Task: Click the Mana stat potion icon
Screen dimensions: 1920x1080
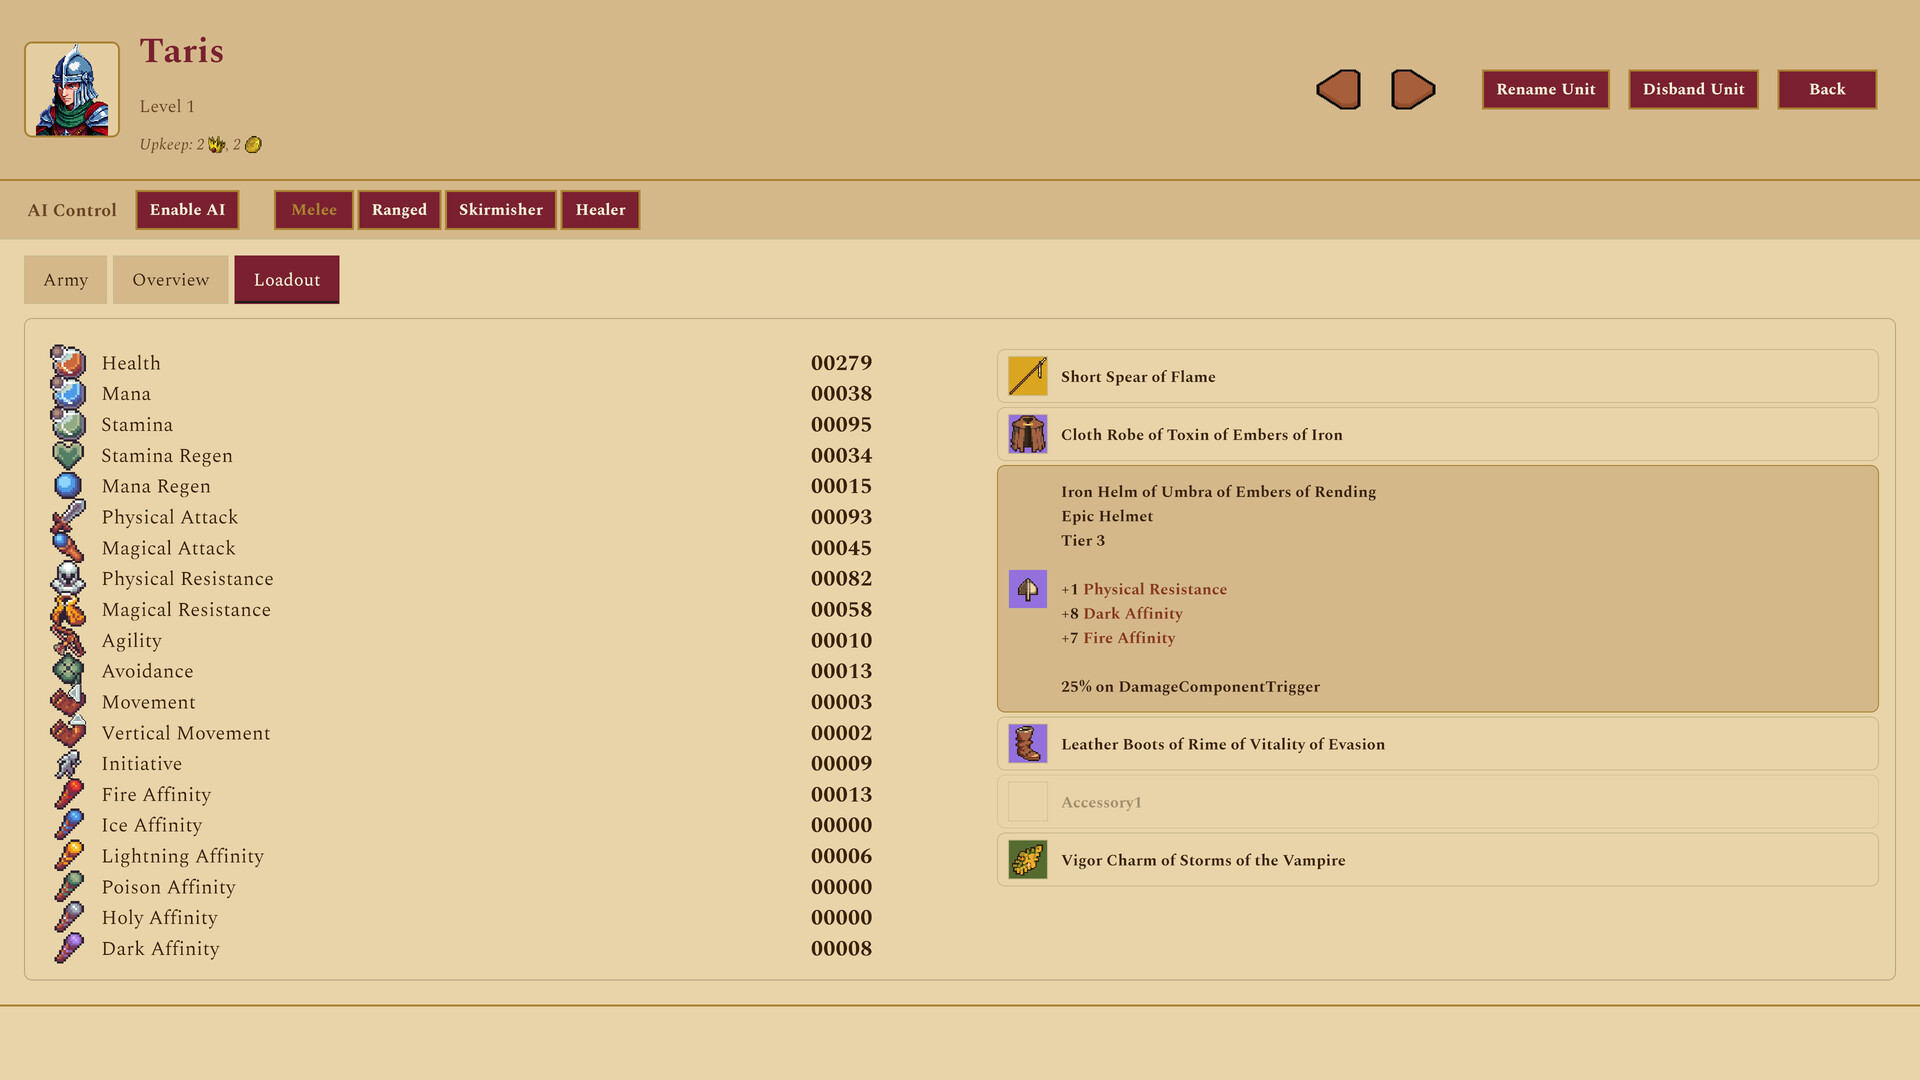Action: click(x=68, y=393)
